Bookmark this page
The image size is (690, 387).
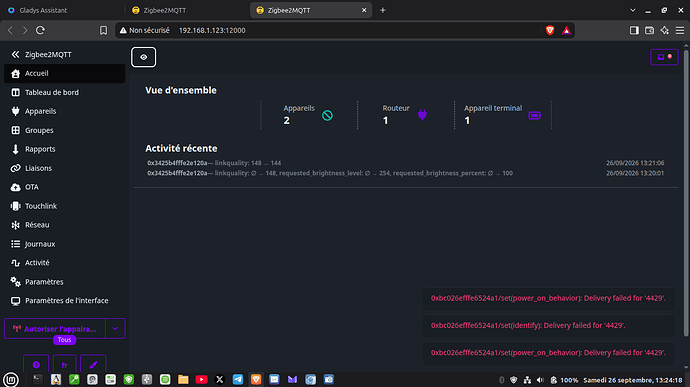point(103,30)
